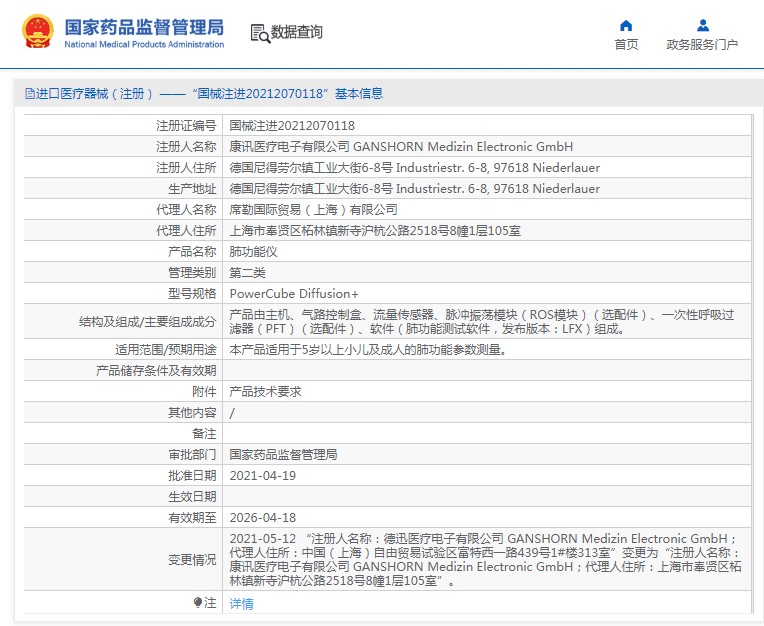Go to 首页 home page label

[626, 45]
